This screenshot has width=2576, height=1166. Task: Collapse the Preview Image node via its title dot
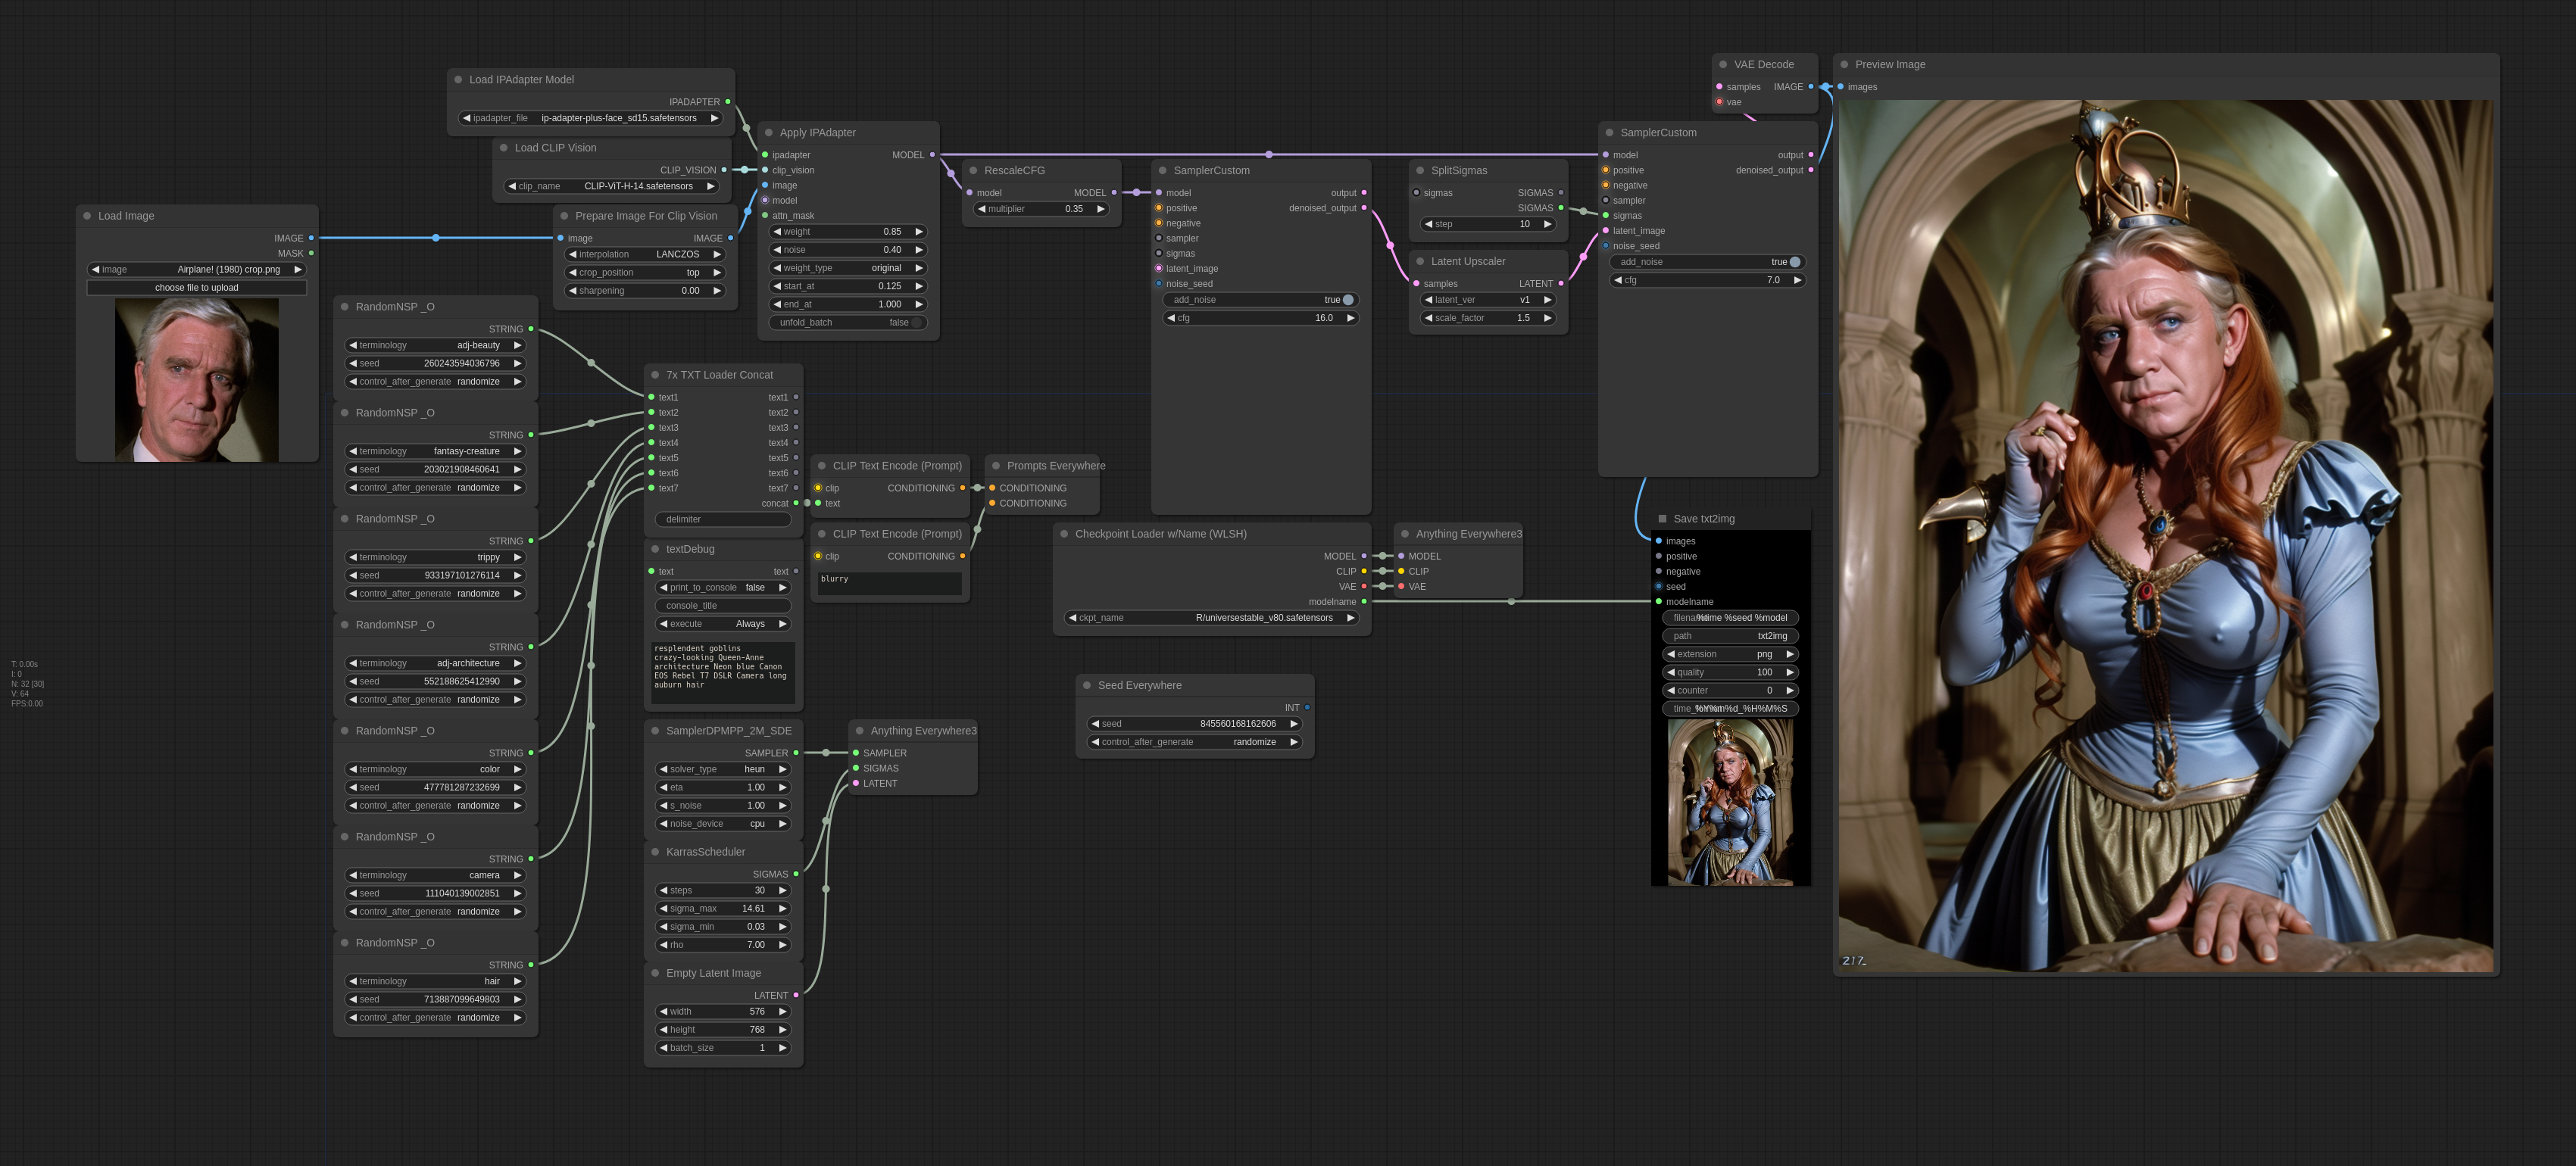pyautogui.click(x=1844, y=65)
